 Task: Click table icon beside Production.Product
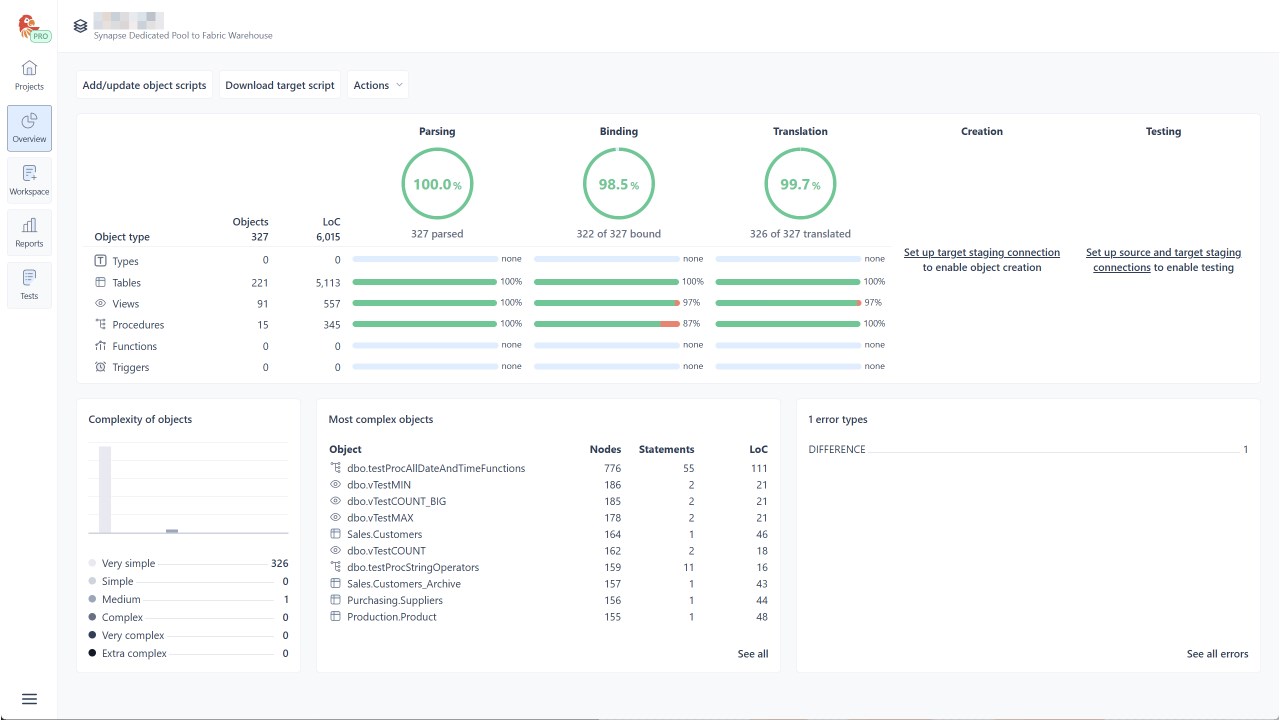[335, 616]
